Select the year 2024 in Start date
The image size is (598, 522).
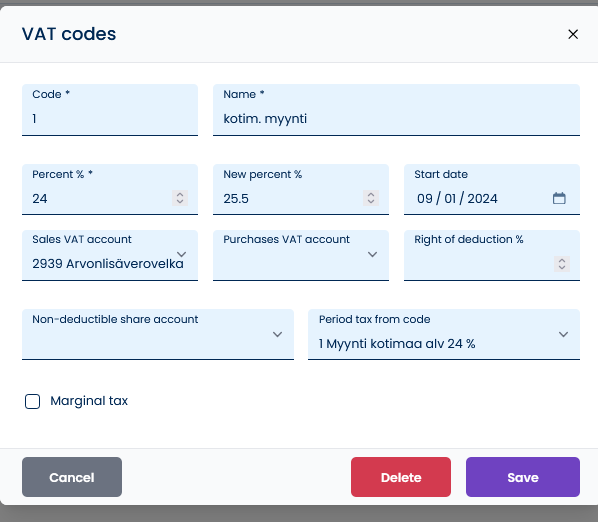pyautogui.click(x=482, y=199)
